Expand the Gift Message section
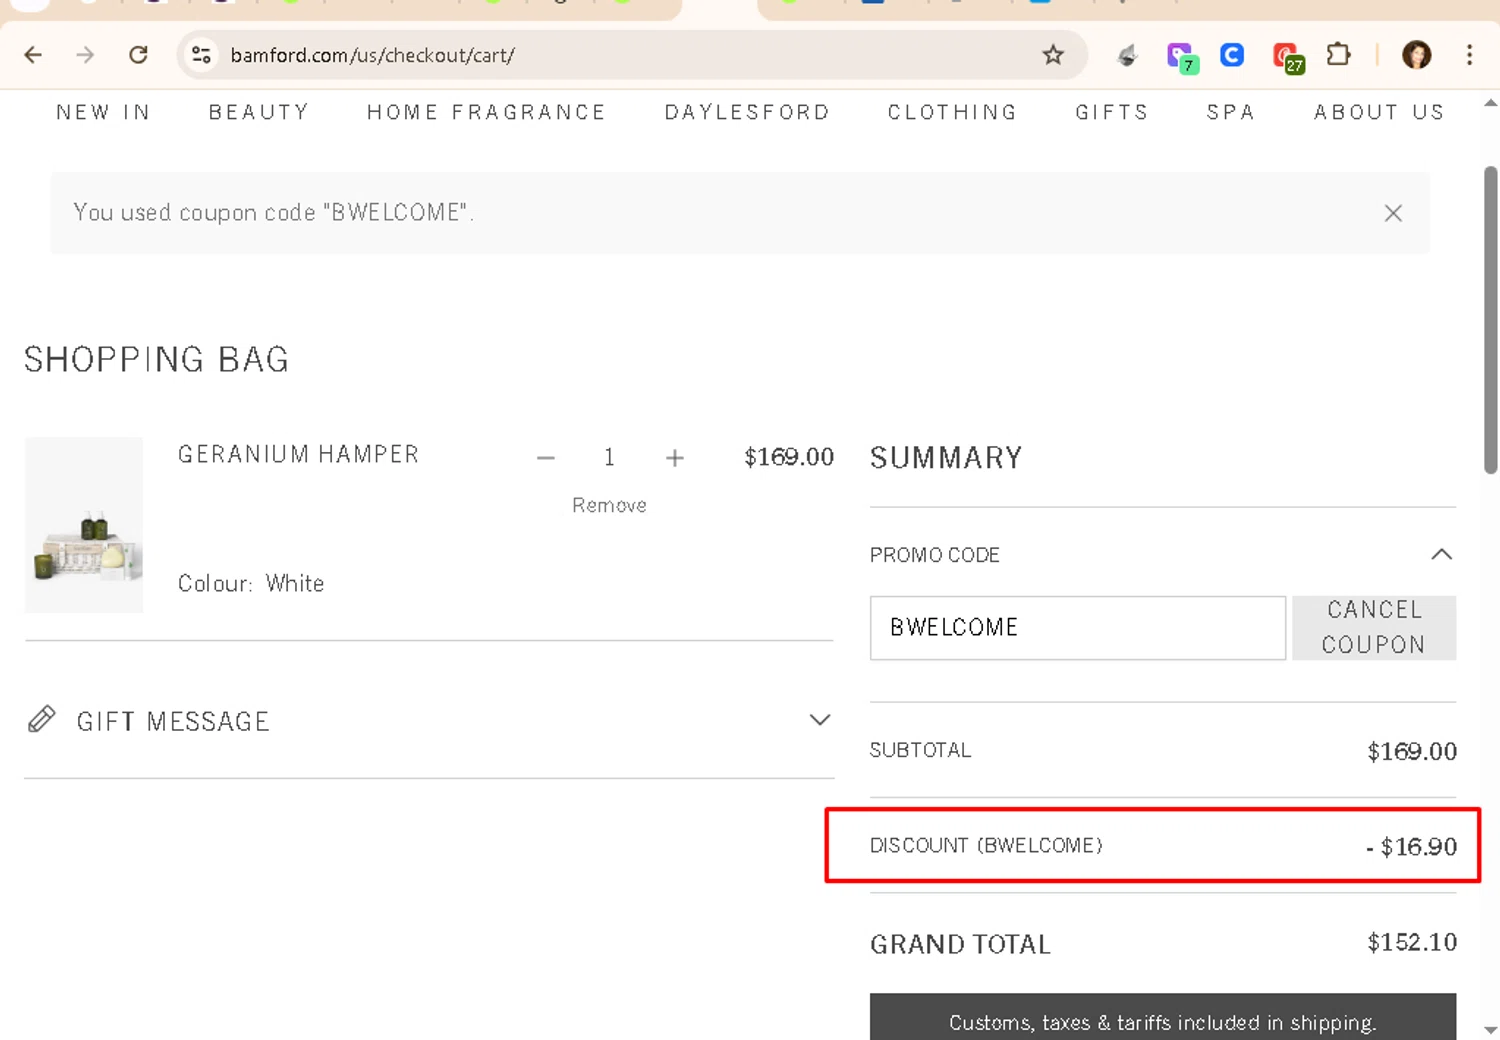Image resolution: width=1500 pixels, height=1040 pixels. click(x=820, y=720)
